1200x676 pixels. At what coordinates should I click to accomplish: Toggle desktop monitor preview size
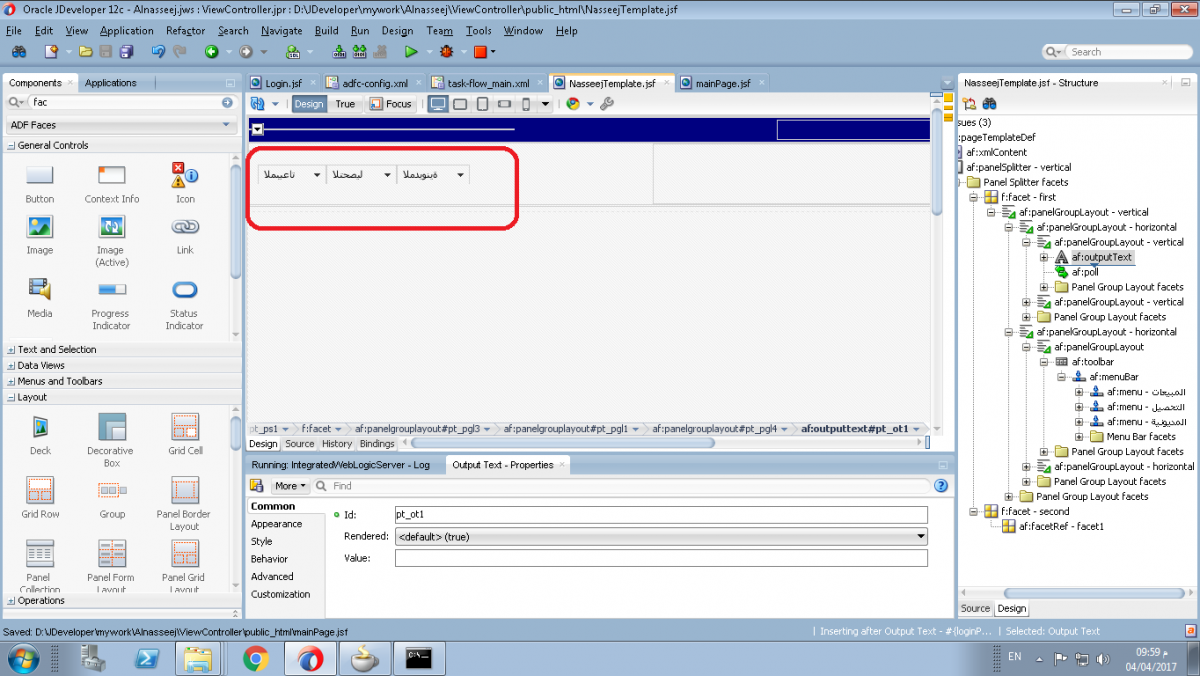437,104
